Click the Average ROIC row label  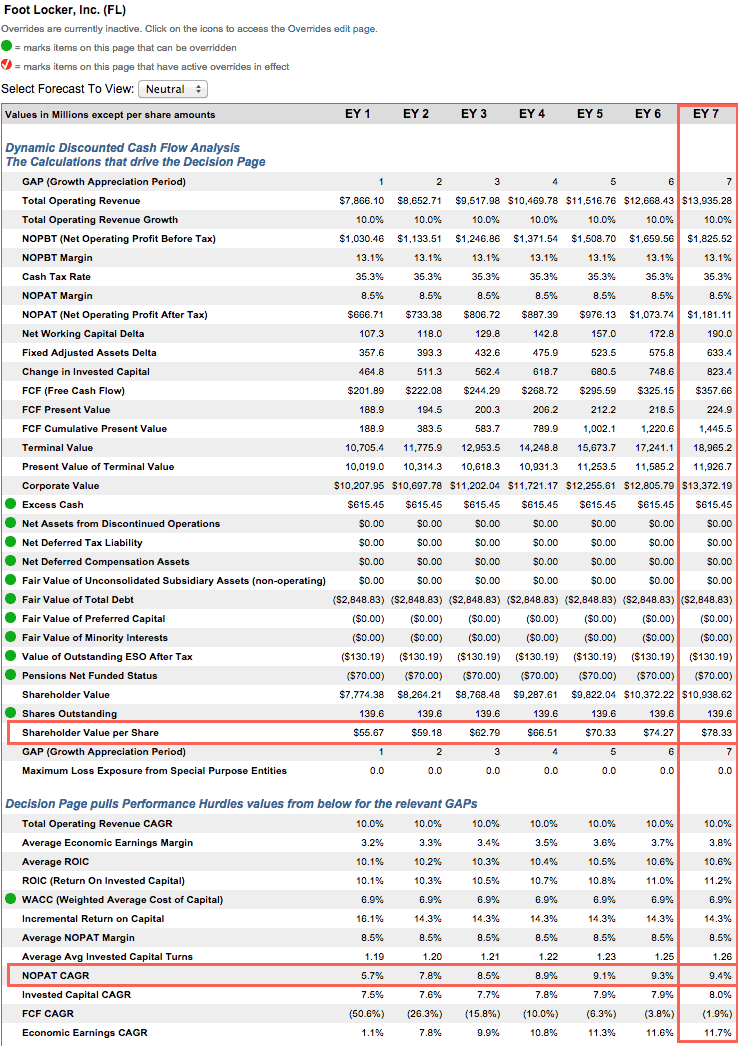(x=55, y=862)
